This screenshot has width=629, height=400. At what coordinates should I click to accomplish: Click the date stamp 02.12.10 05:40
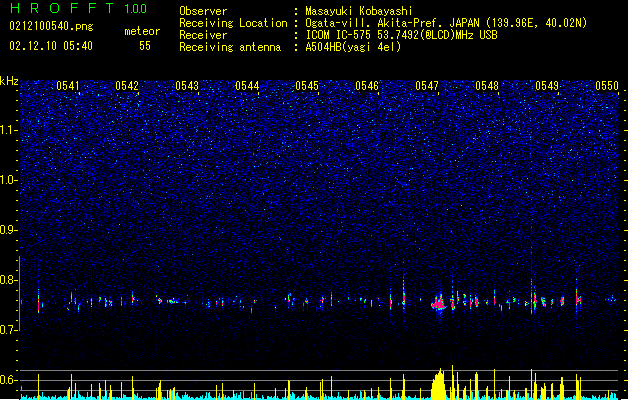(x=51, y=46)
